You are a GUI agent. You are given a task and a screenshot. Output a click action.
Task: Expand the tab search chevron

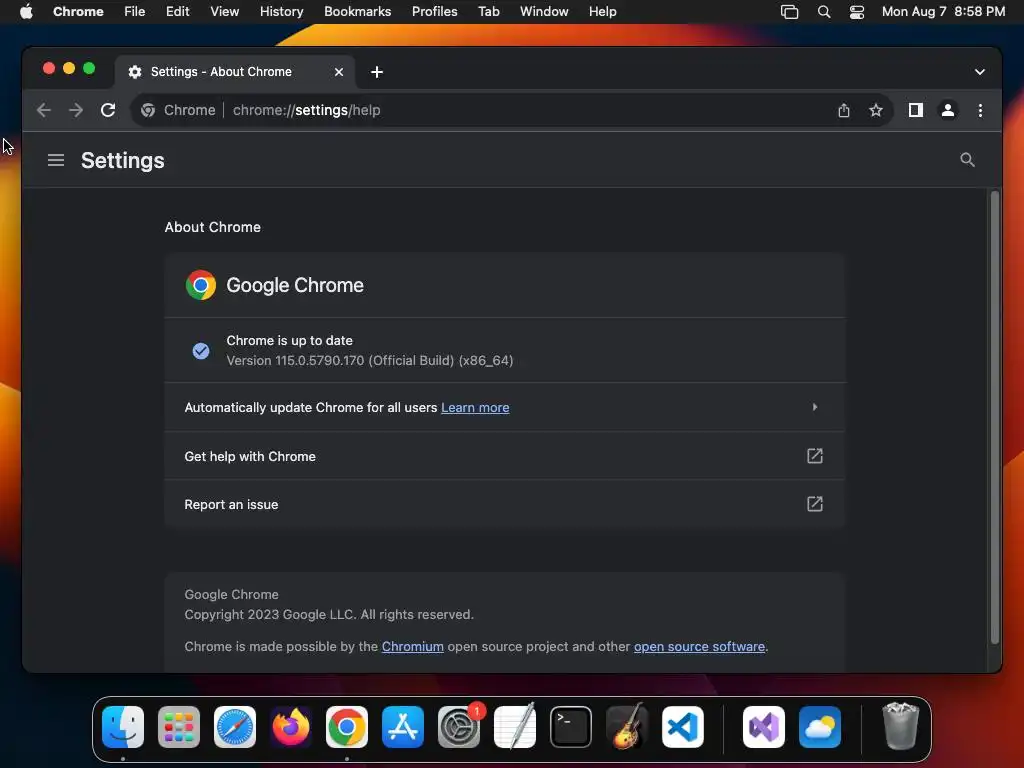980,72
